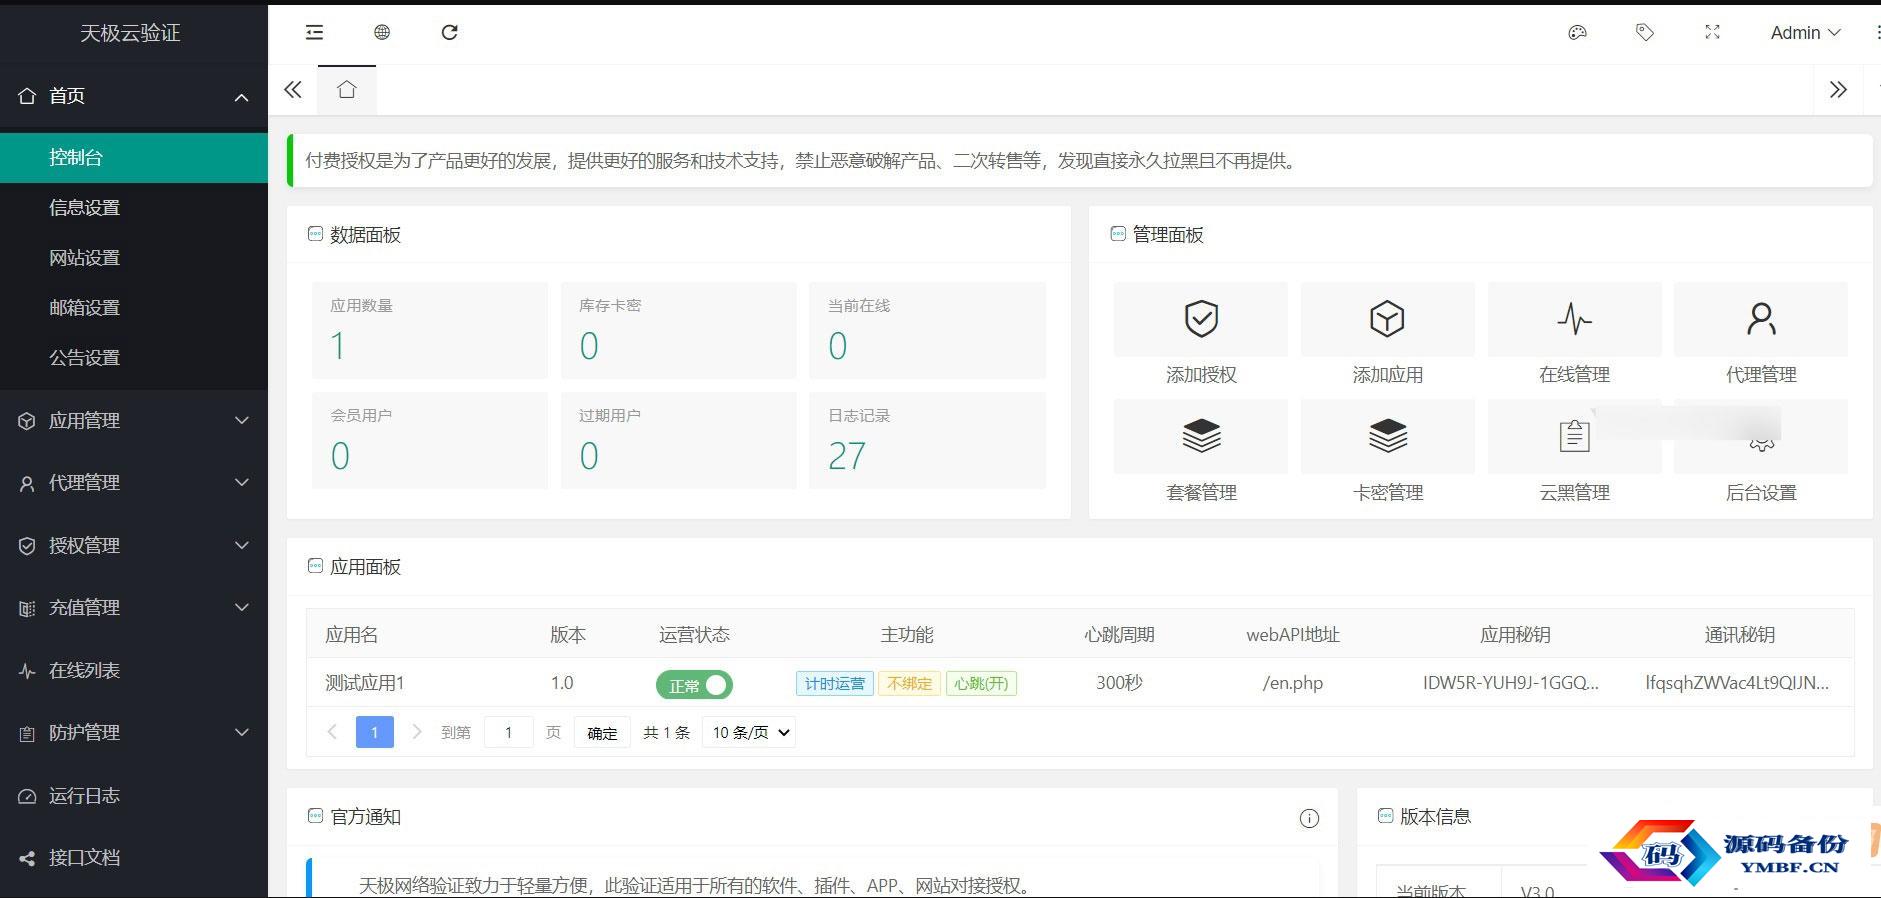1881x898 pixels.
Task: Click the 添加授权 shield icon
Action: pos(1201,319)
